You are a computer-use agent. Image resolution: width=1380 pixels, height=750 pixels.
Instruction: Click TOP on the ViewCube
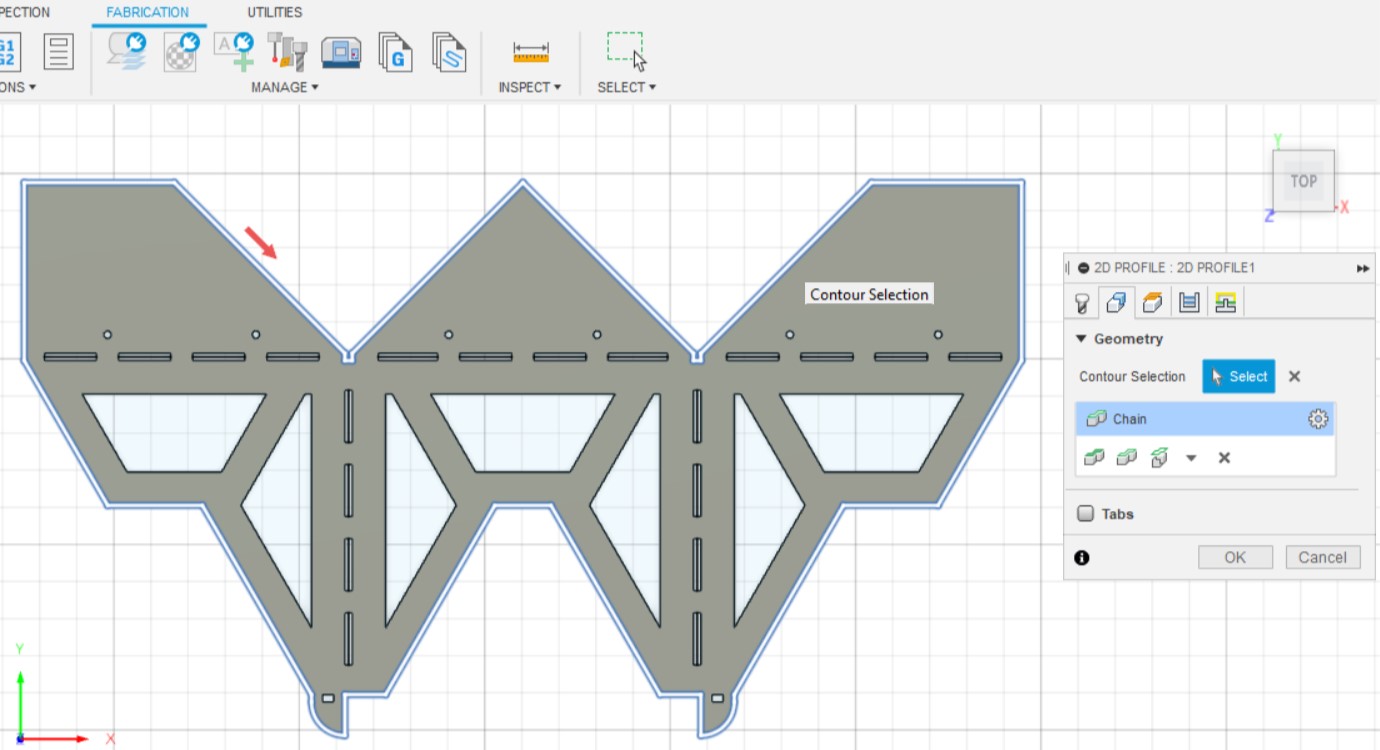click(x=1303, y=181)
